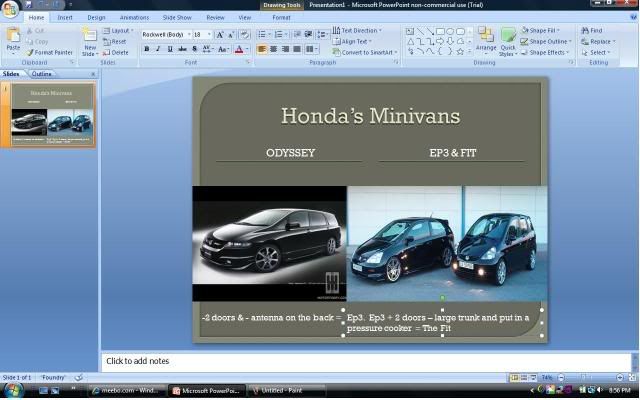Screen dimensions: 640x400
Task: Toggle Align Text Left
Action: 262,49
